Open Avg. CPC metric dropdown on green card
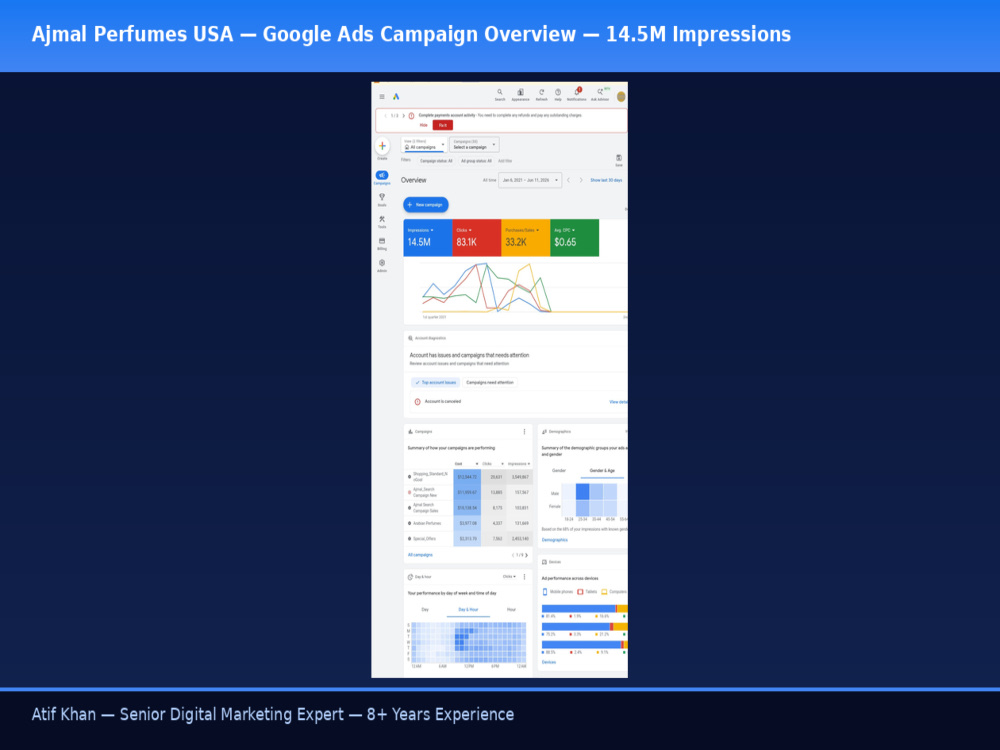Screen dimensions: 1000x750 click(x=564, y=230)
